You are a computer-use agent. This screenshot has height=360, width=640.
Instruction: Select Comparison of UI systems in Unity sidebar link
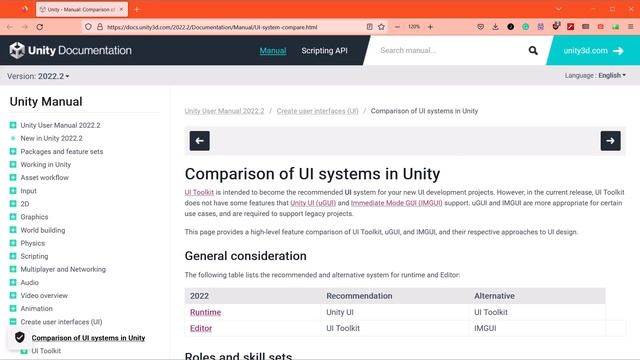(x=88, y=338)
